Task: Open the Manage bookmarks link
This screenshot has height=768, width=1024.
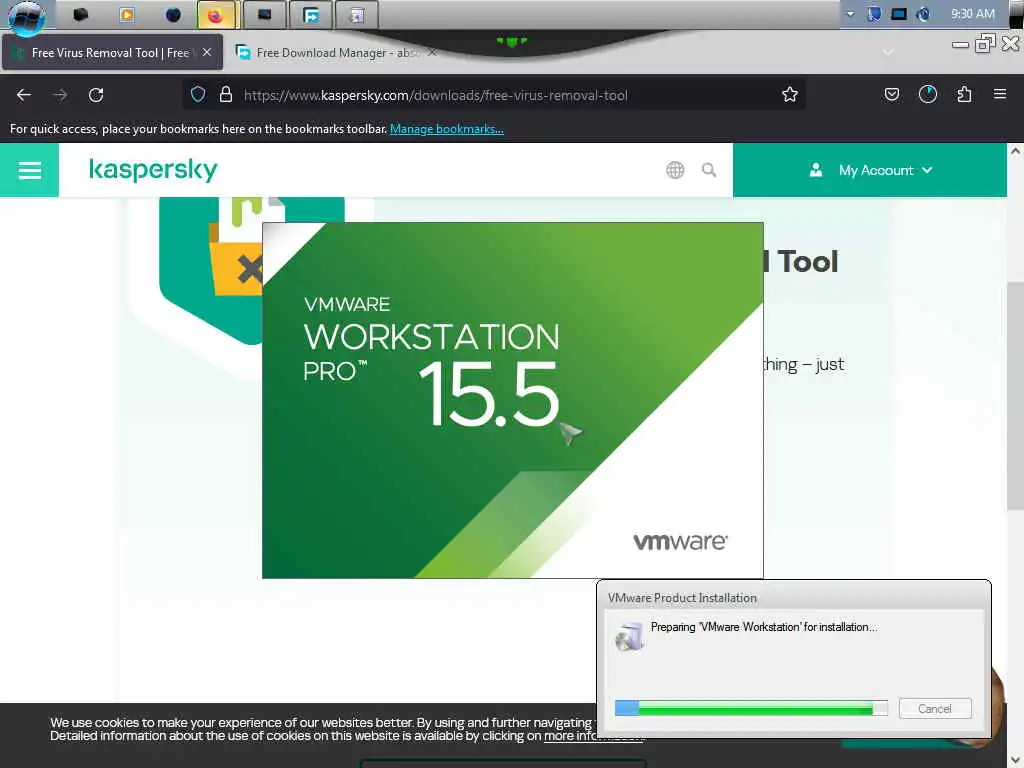Action: point(447,129)
